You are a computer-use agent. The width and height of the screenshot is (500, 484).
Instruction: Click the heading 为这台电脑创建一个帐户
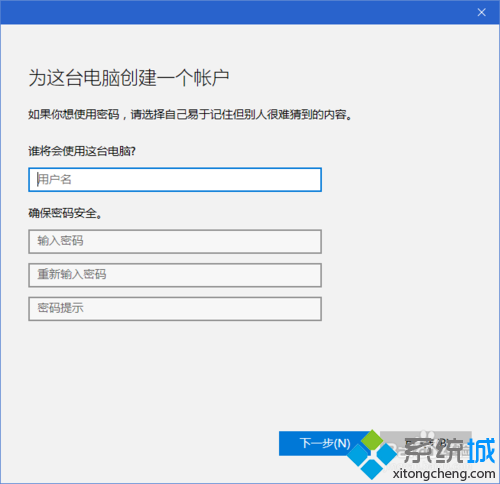click(x=129, y=78)
